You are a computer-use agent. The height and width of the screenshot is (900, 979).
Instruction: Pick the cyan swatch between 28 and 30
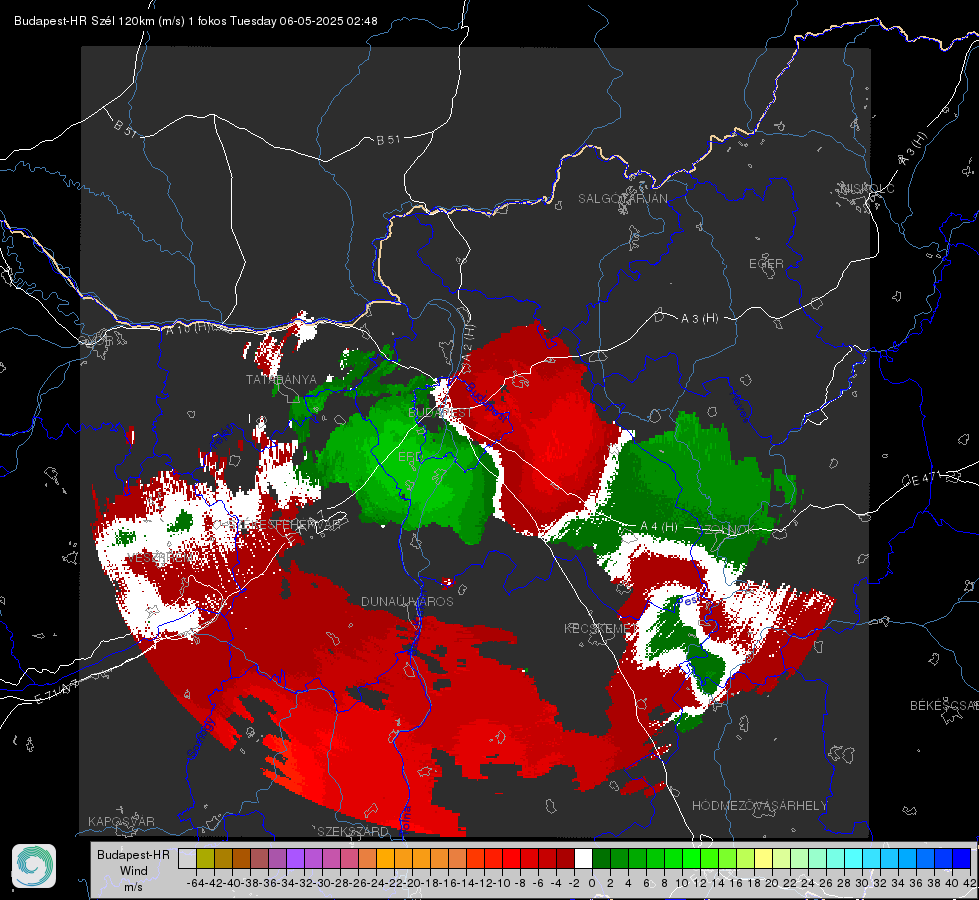(854, 858)
